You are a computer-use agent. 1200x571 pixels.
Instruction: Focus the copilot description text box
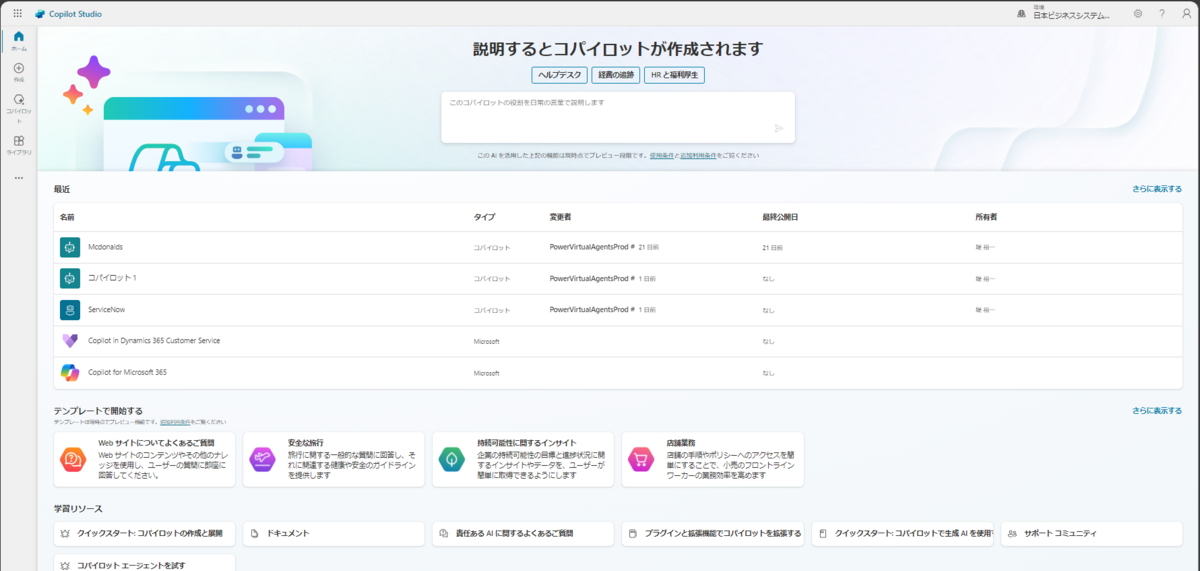[x=618, y=117]
